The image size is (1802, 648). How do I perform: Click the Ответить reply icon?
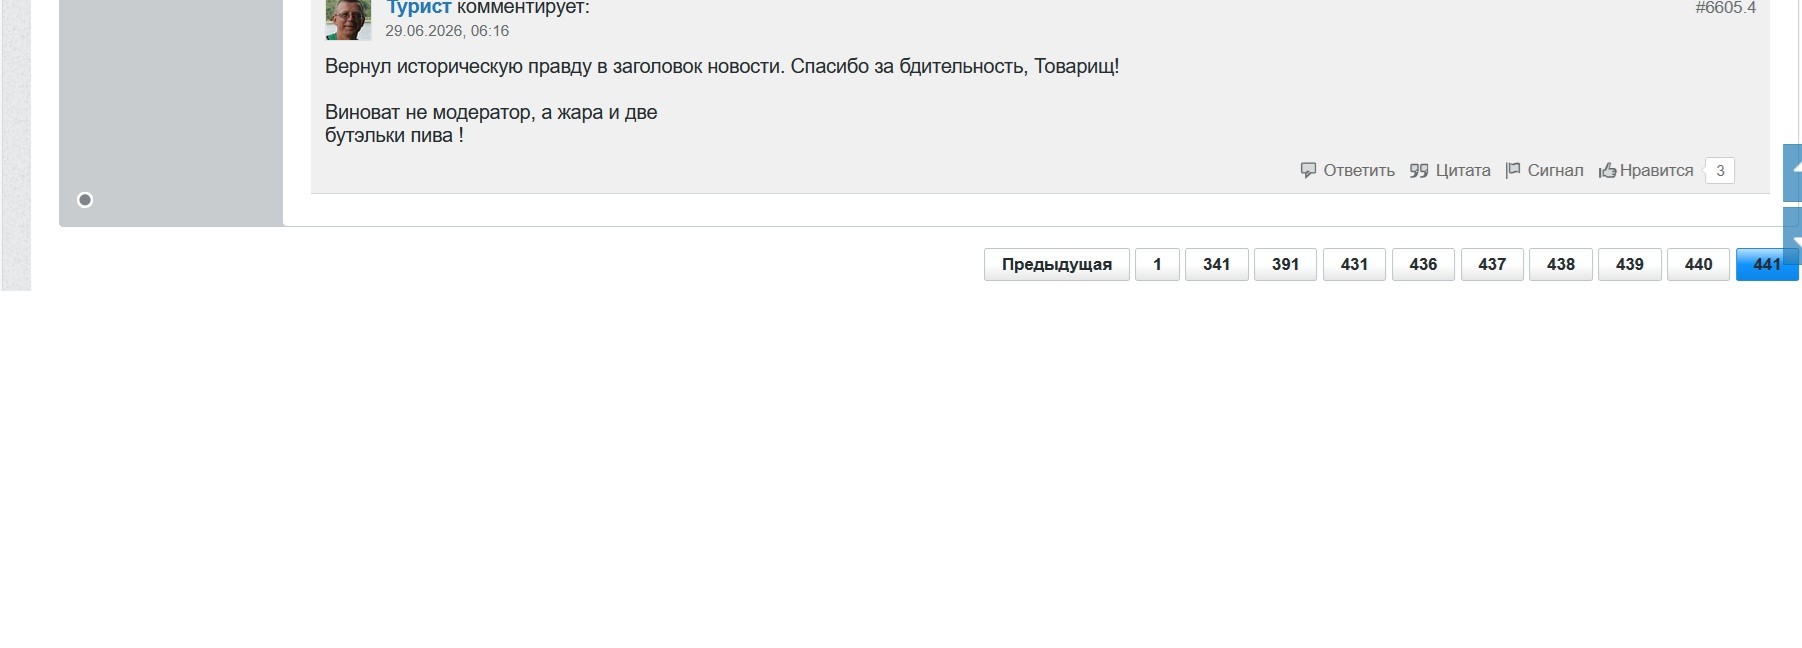point(1308,171)
